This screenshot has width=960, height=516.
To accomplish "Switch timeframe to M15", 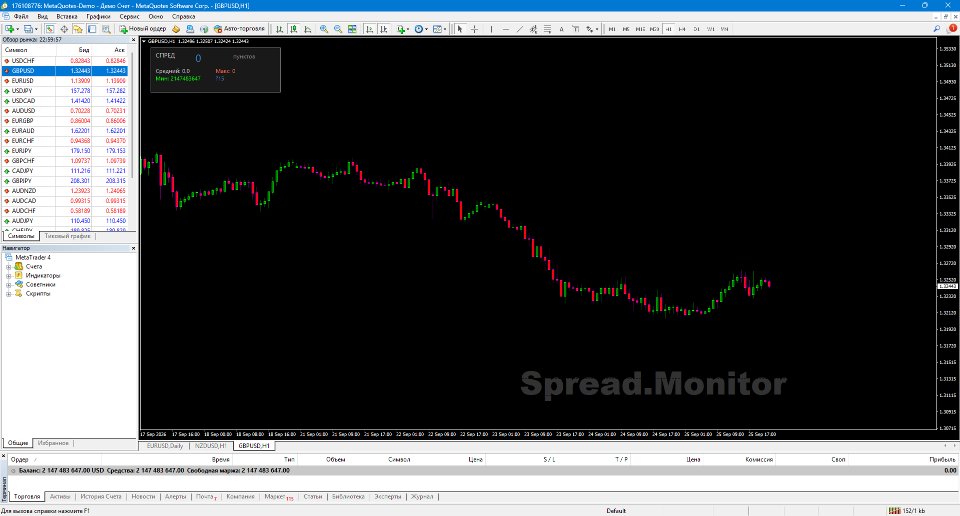I will [640, 29].
